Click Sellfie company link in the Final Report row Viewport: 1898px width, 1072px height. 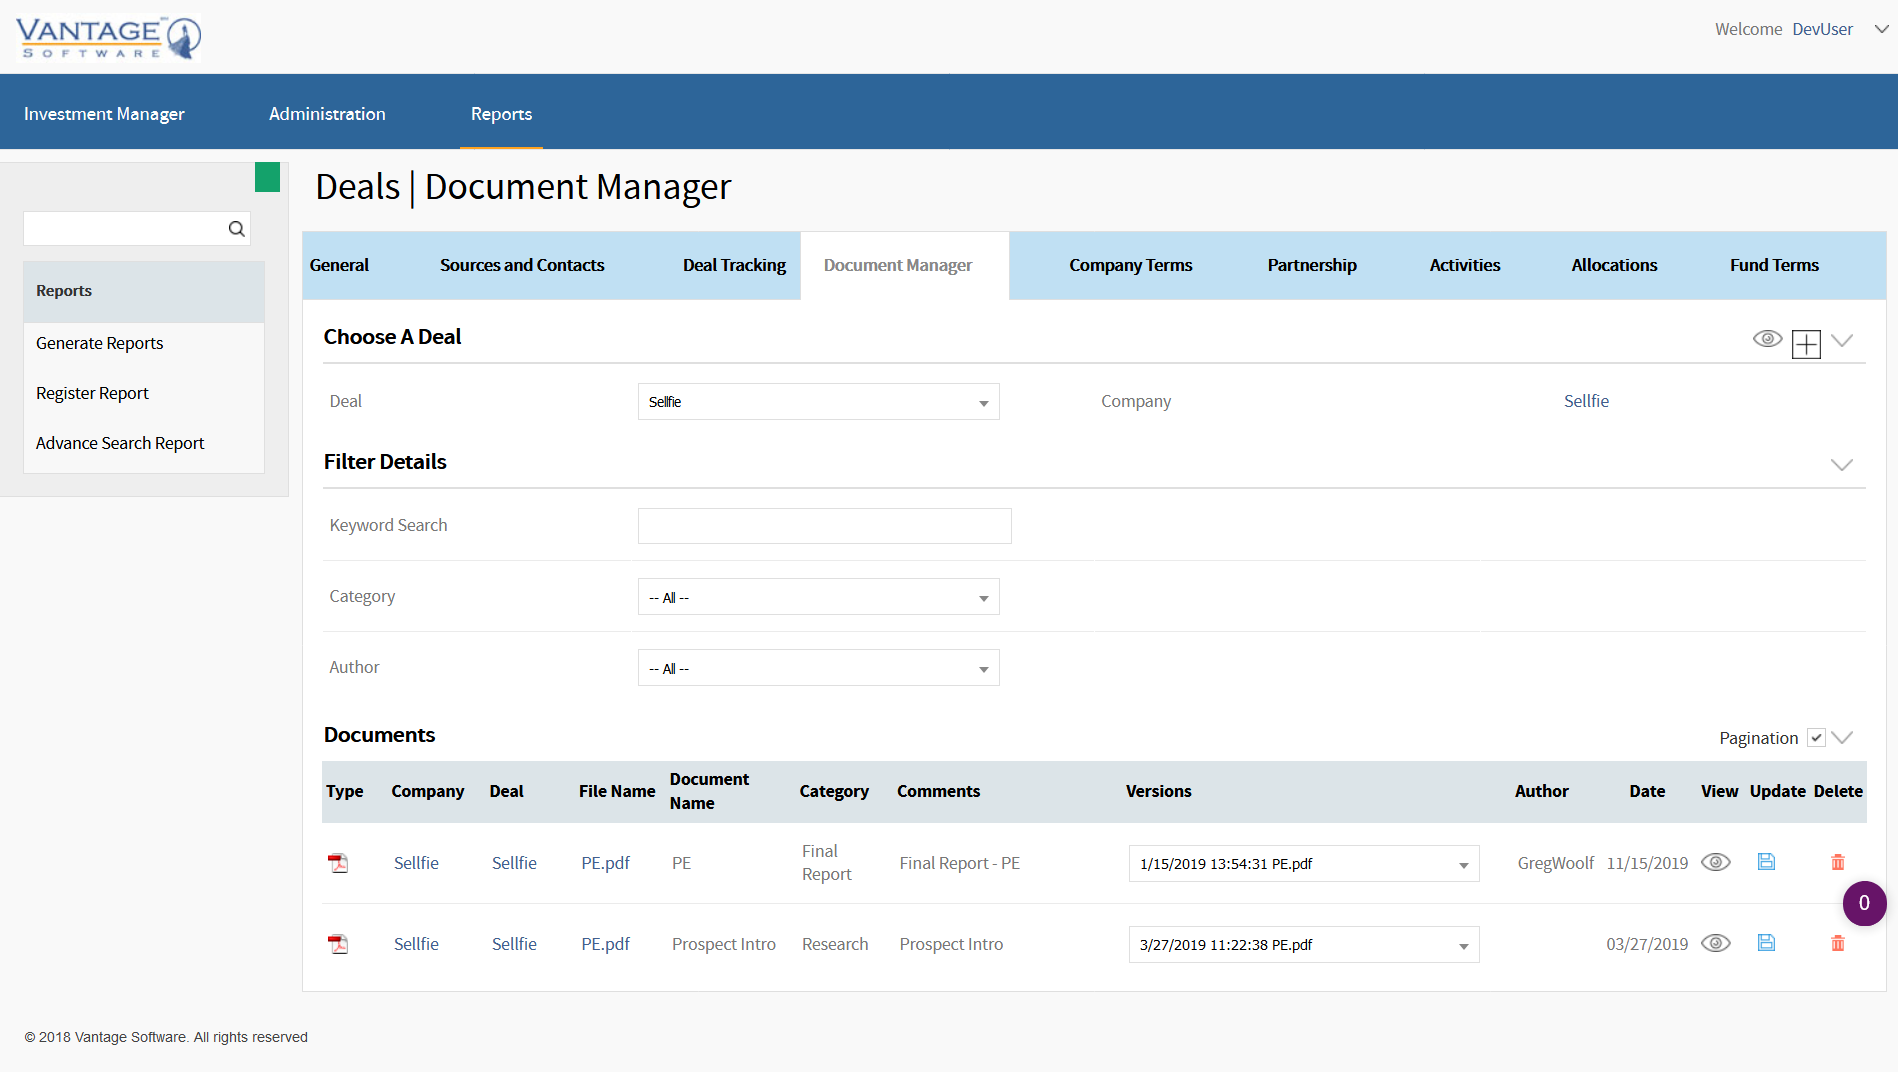click(x=416, y=863)
